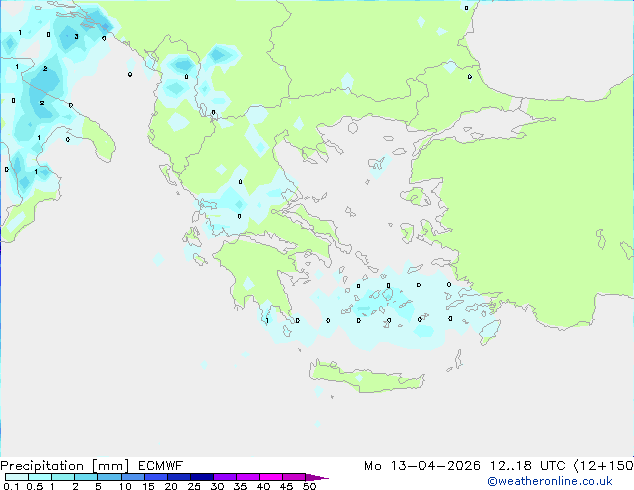This screenshot has width=634, height=490.
Task: Click the legend tick label "50"
Action: [x=309, y=486]
